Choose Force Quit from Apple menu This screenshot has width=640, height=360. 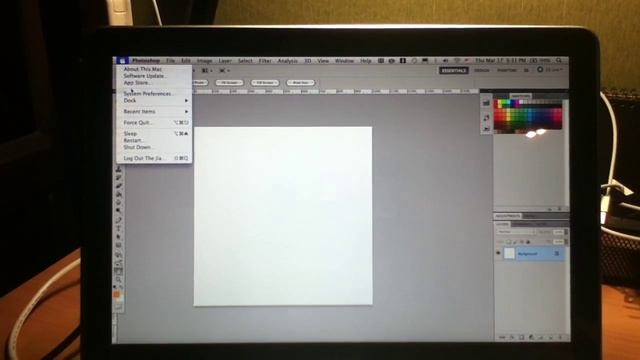click(x=154, y=122)
